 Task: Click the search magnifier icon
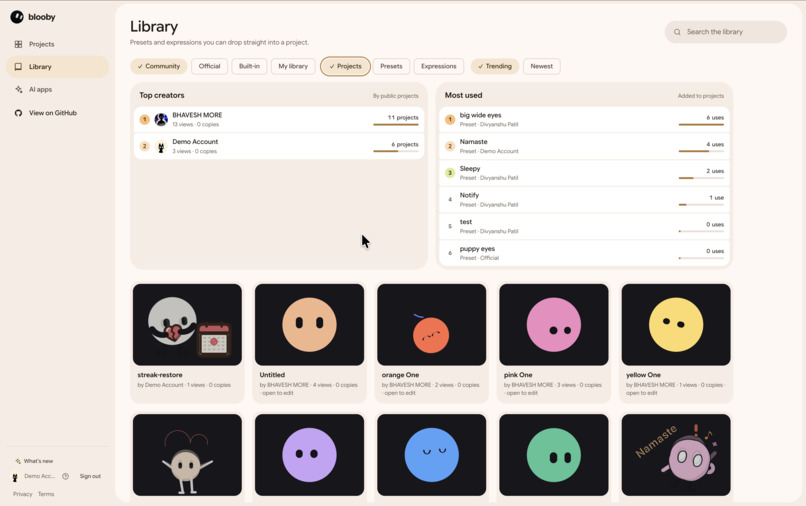(677, 32)
